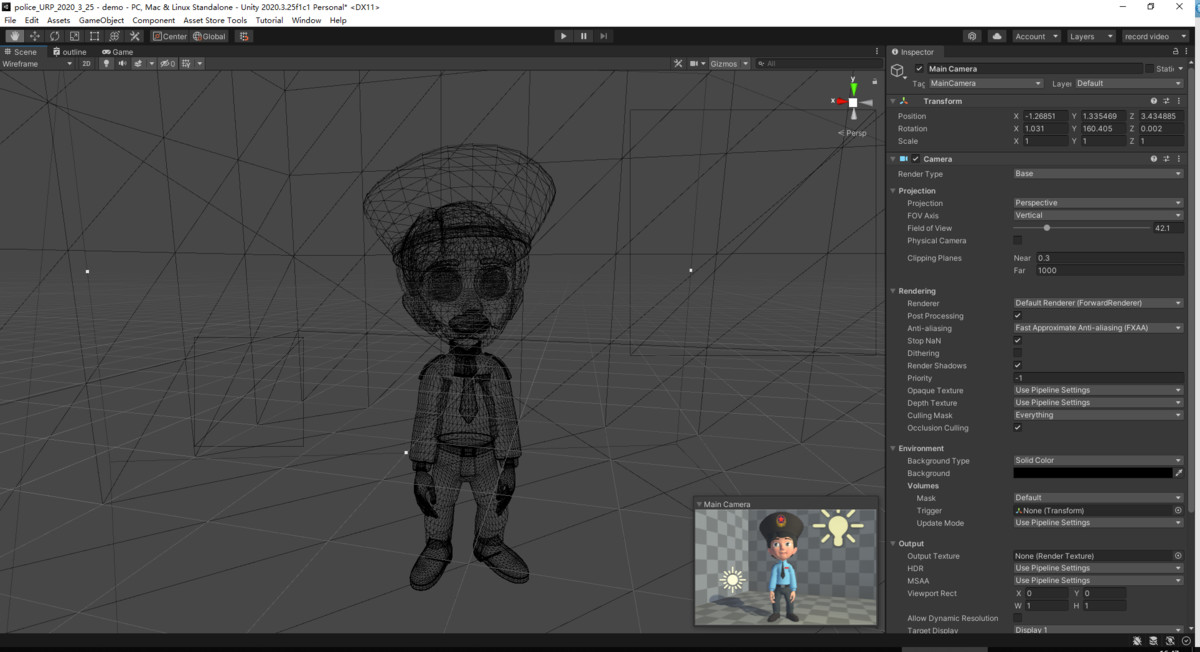
Task: Select the Rect tool
Action: click(x=94, y=36)
